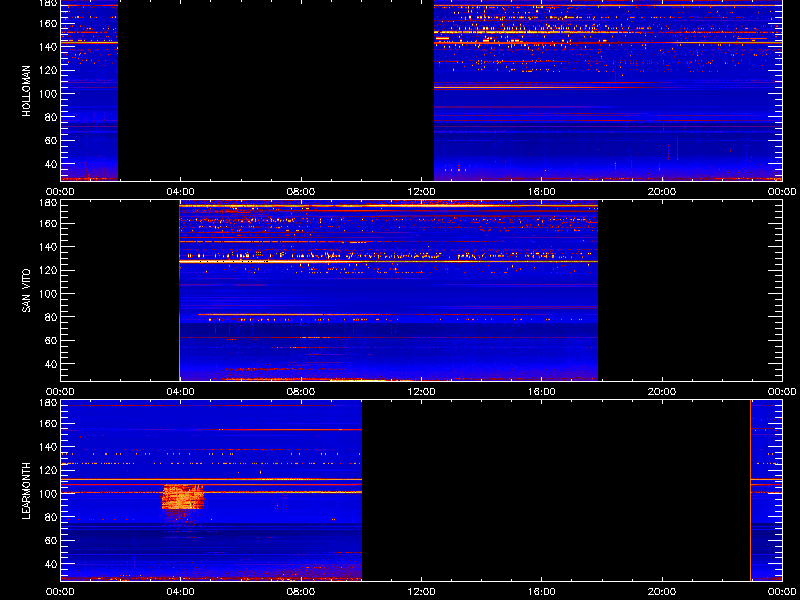
Task: Select the 60 tick label on HOLLOMAN axis
Action: (52, 140)
